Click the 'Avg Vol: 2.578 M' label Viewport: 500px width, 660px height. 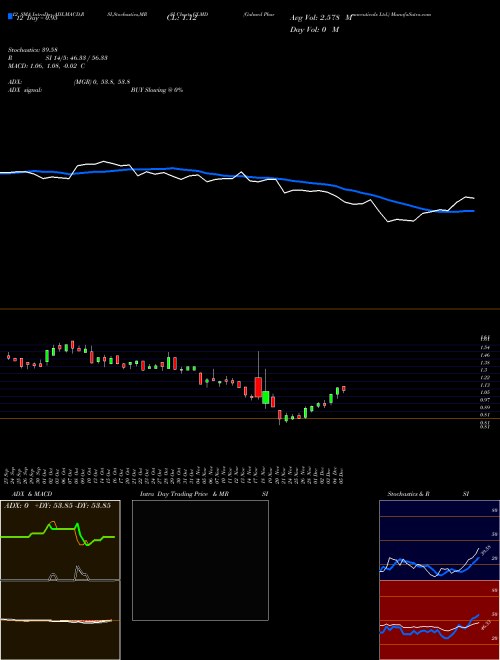[321, 18]
